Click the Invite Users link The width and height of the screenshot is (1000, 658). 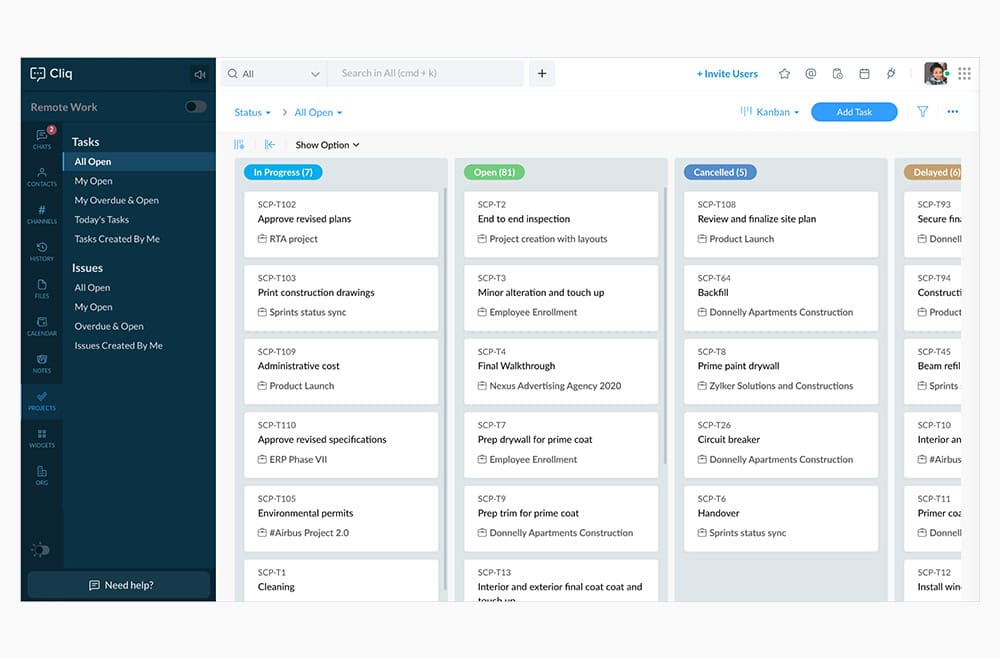coord(727,74)
